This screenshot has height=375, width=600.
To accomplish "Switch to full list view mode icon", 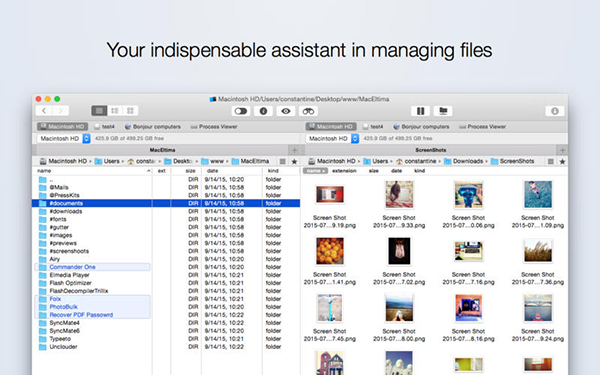I will click(99, 111).
